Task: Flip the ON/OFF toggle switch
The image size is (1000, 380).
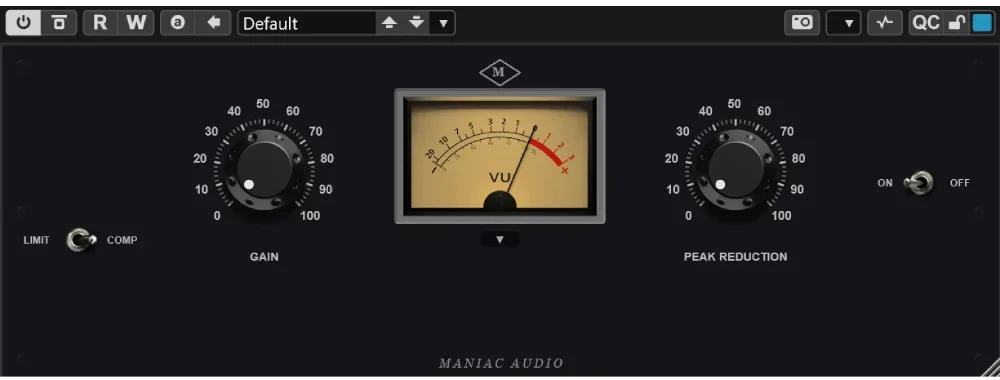Action: pyautogui.click(x=918, y=183)
